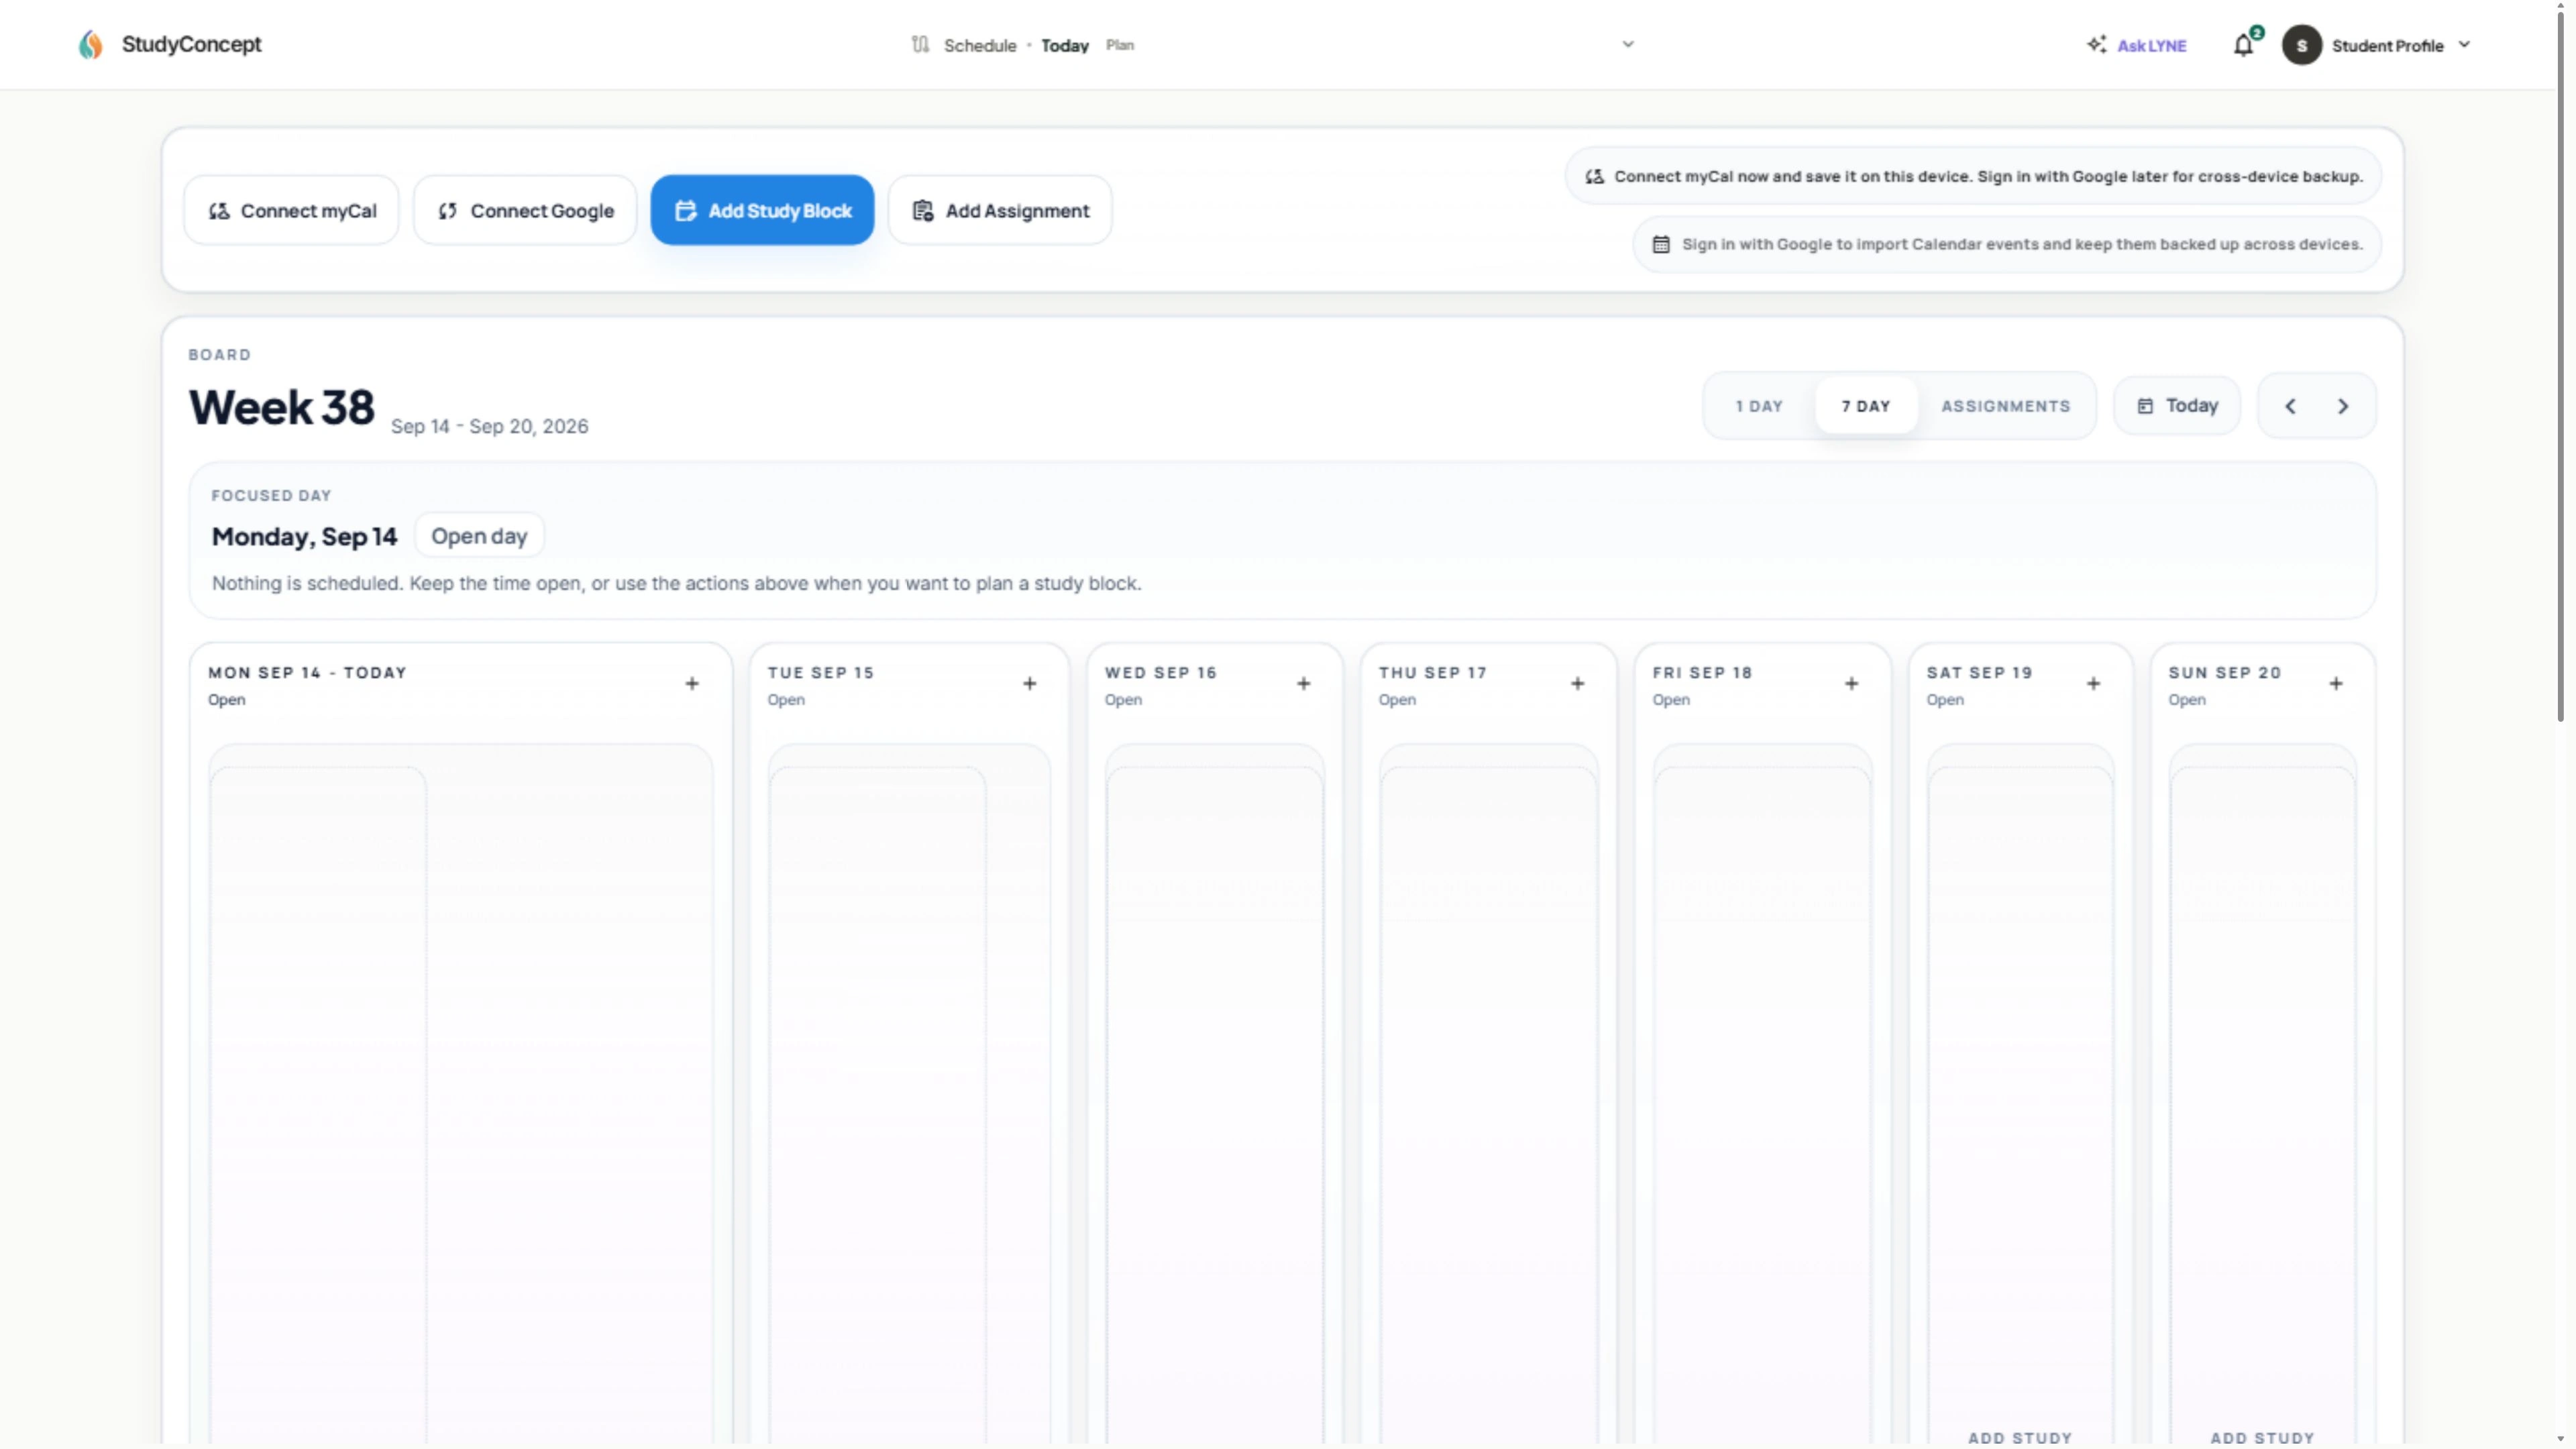Click the StudyConcept brand name

coord(191,44)
